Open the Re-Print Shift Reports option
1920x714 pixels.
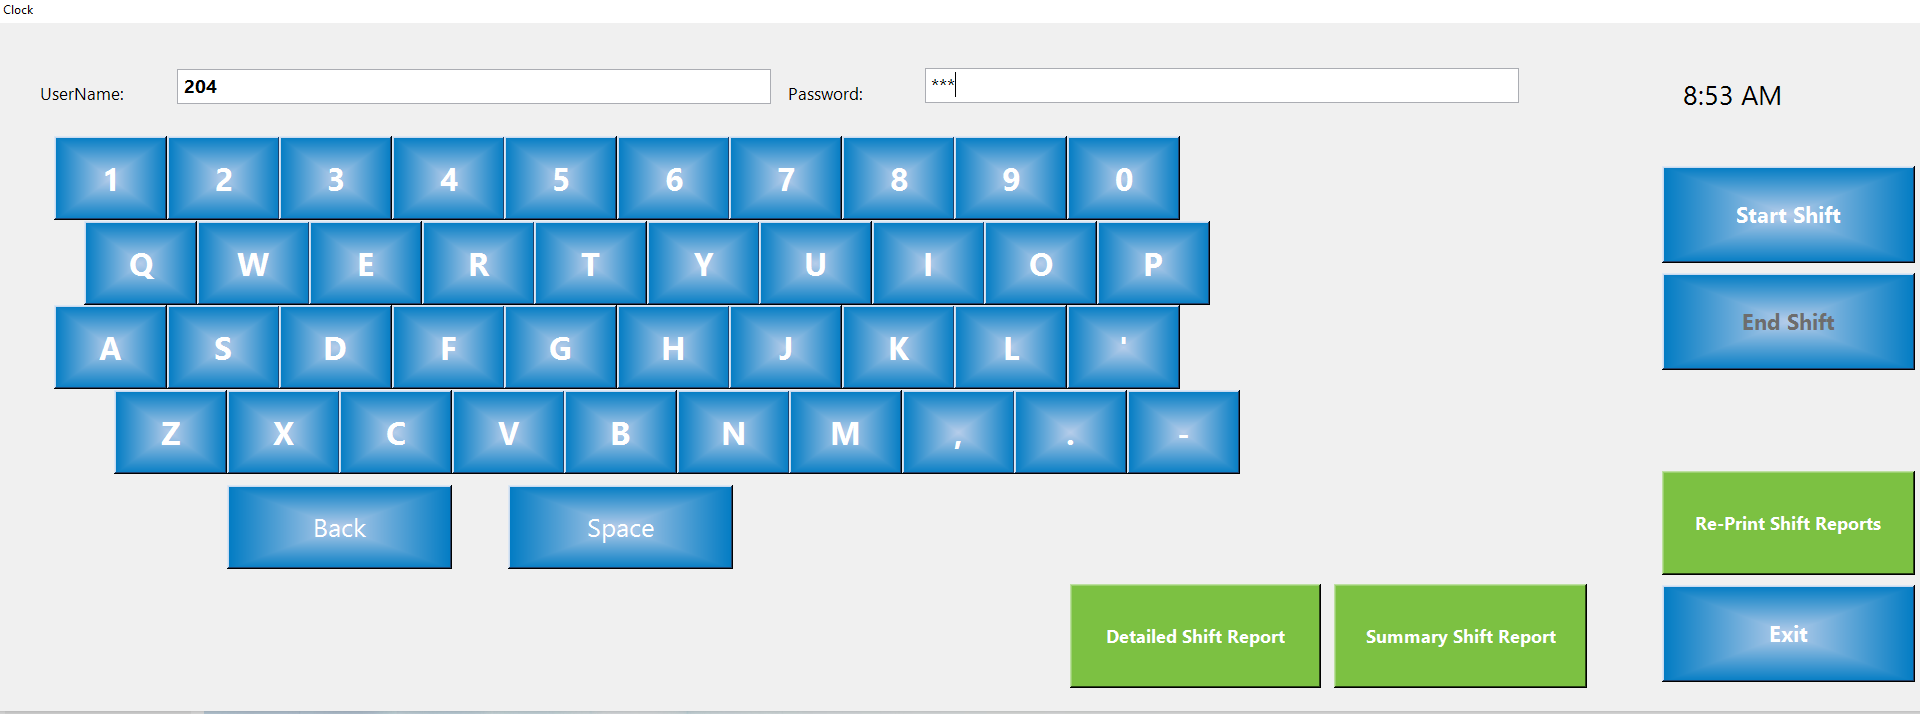point(1788,523)
